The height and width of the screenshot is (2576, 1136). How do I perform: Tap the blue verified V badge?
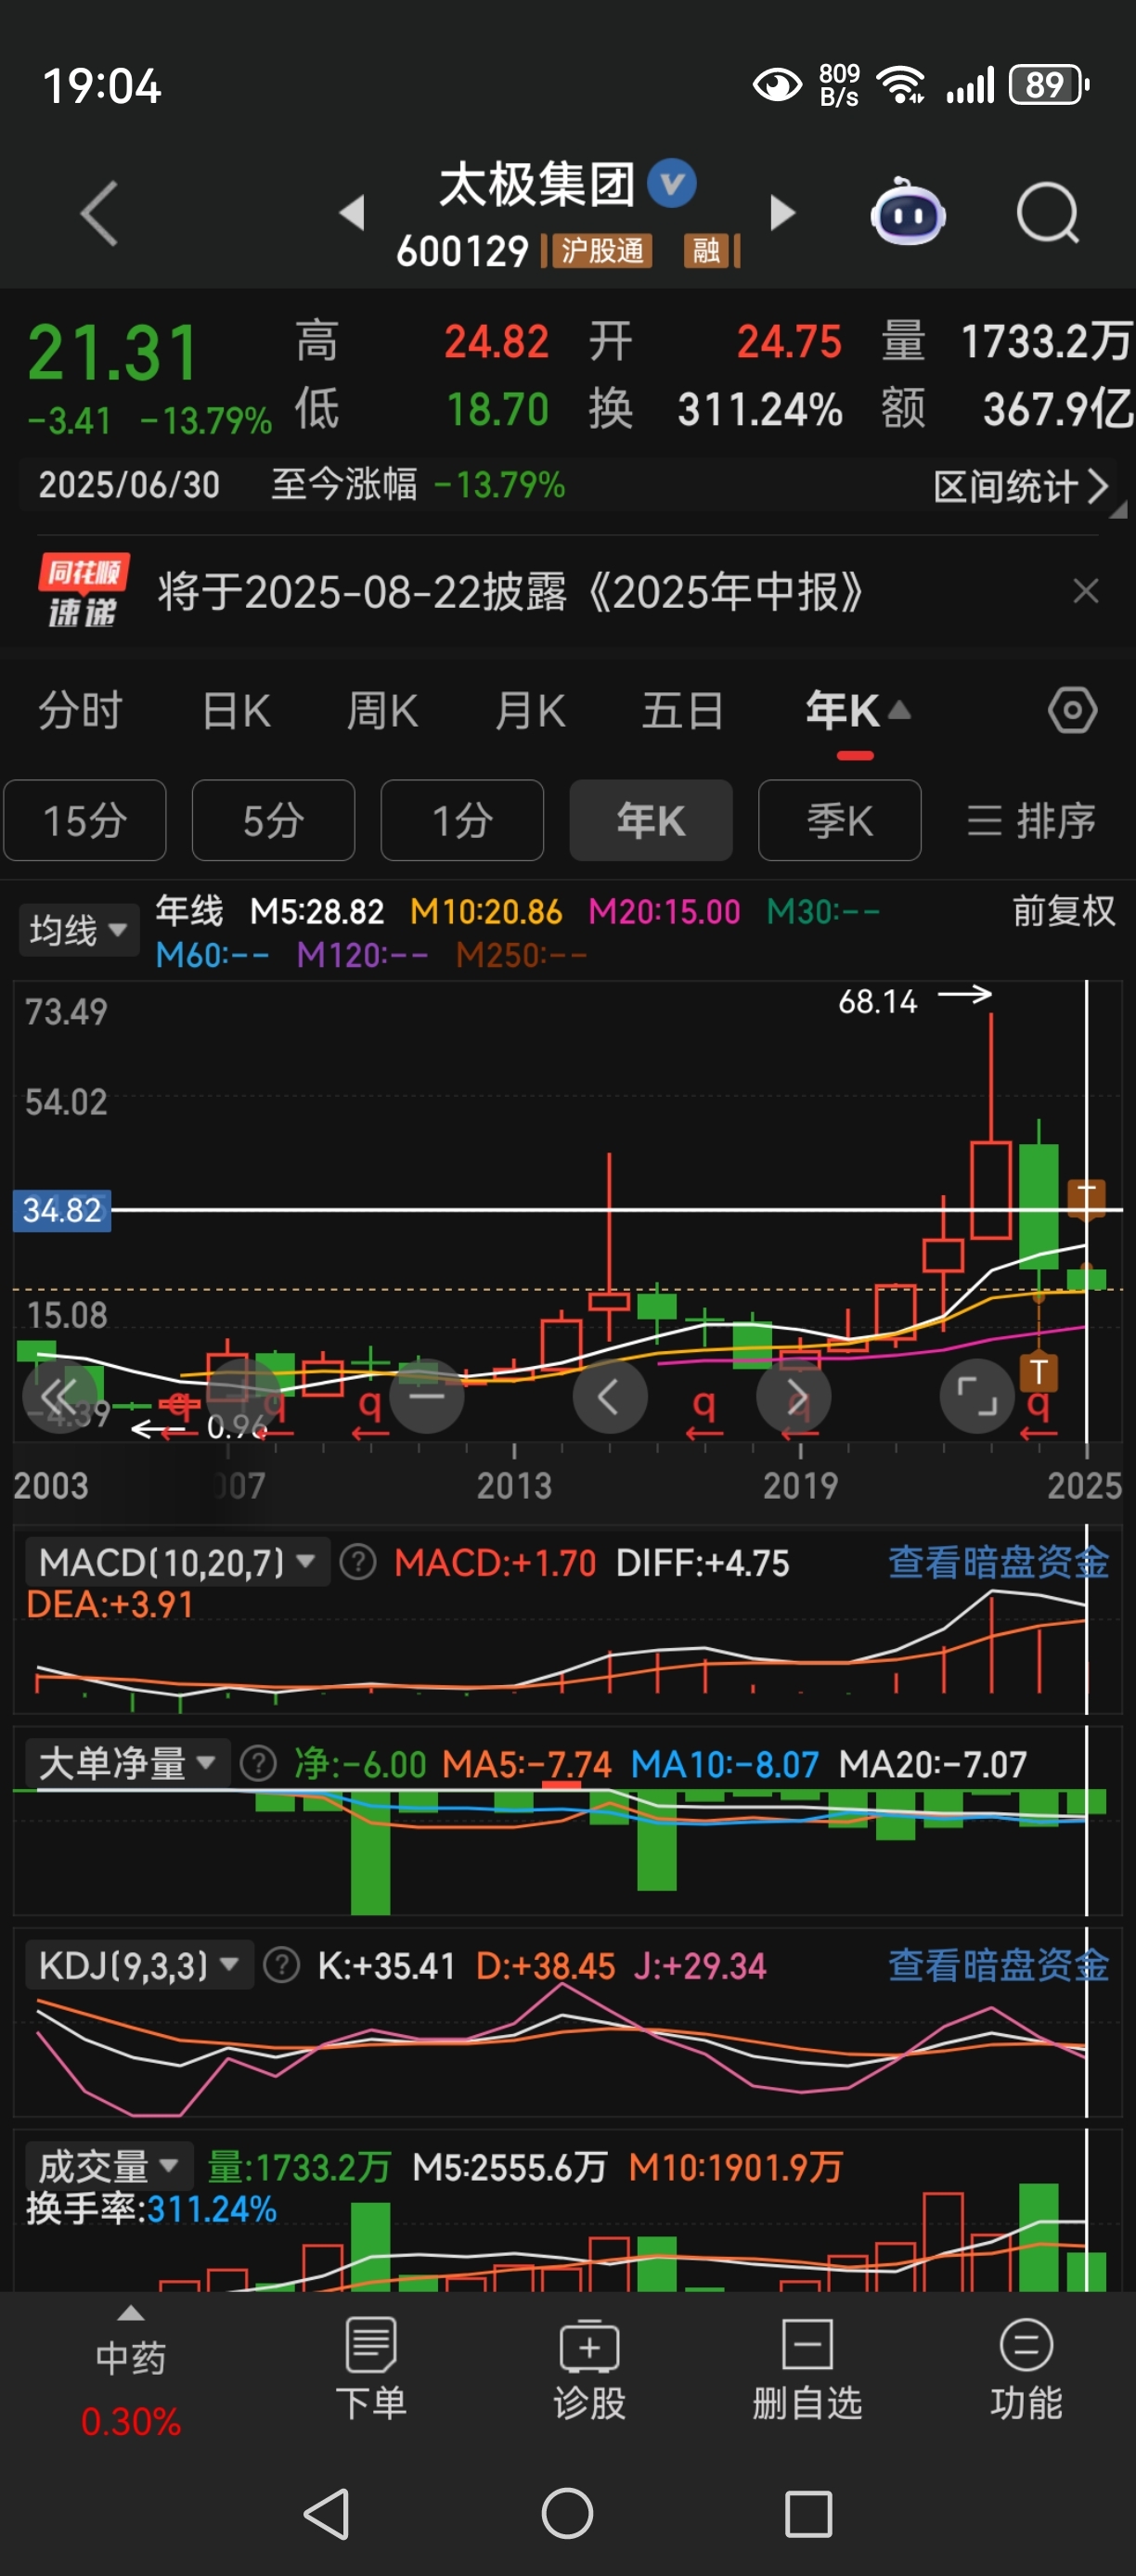(672, 183)
